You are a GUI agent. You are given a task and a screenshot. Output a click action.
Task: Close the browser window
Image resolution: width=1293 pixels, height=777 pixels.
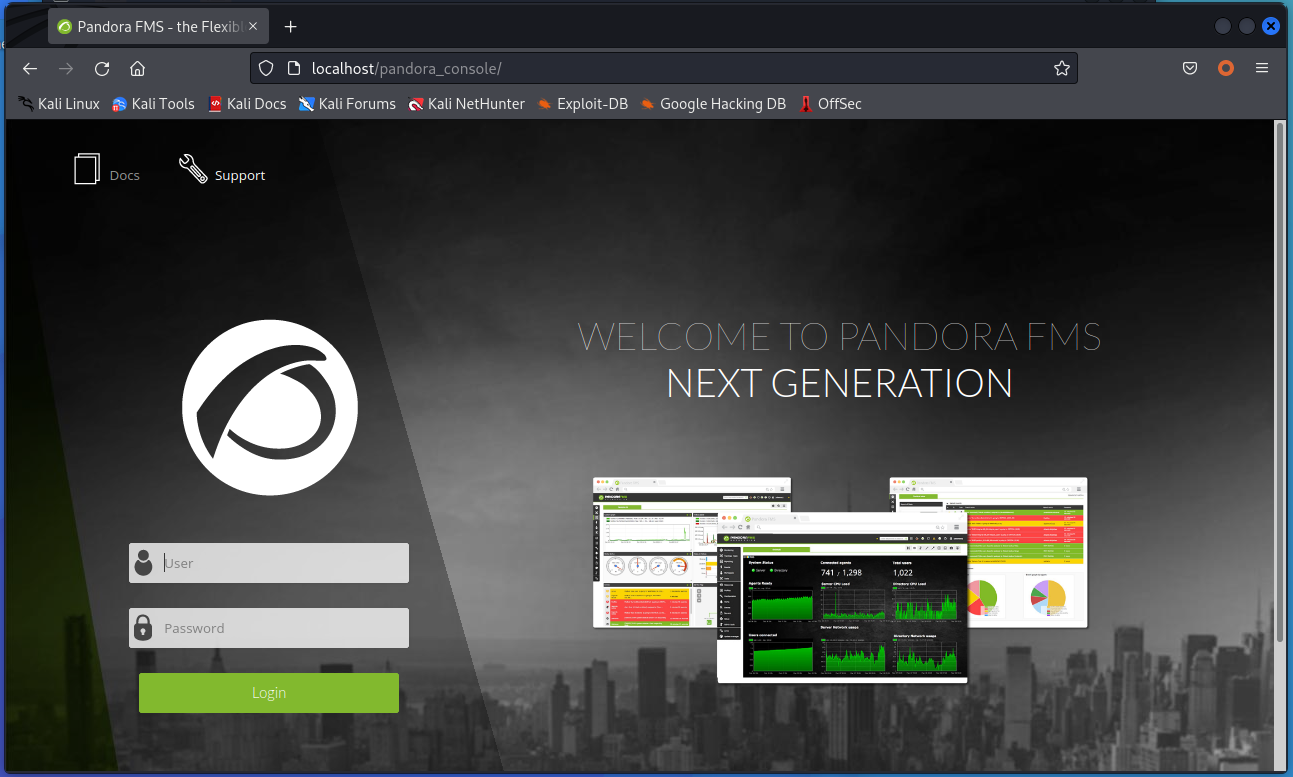(1271, 27)
